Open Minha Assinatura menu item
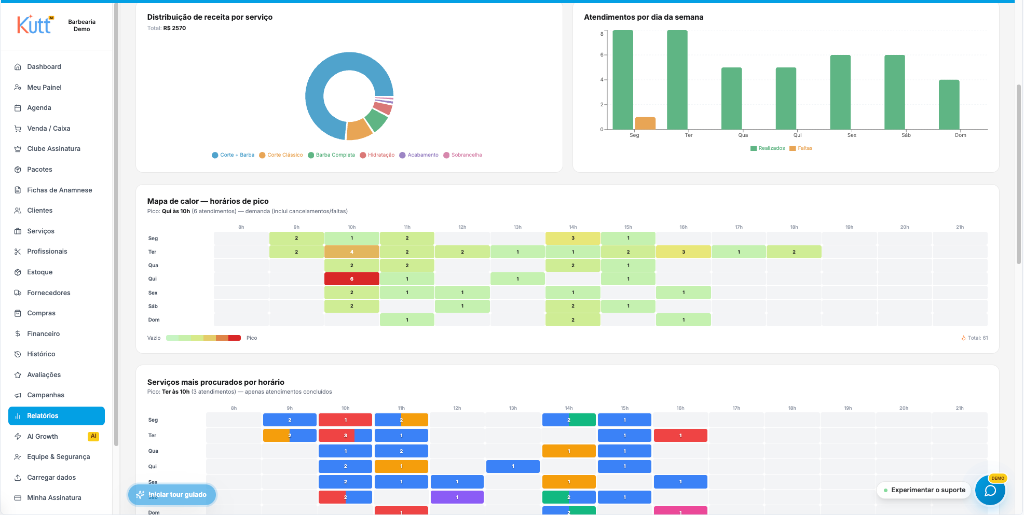 [56, 498]
